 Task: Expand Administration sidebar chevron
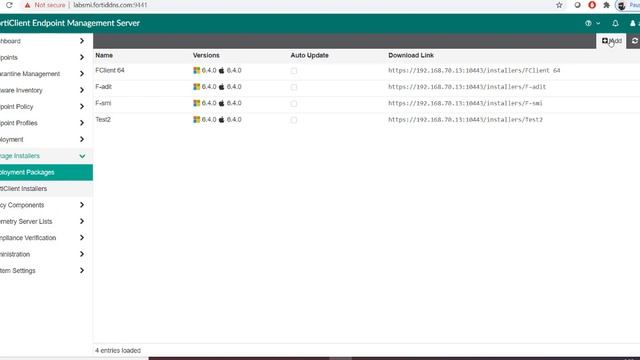click(x=82, y=254)
